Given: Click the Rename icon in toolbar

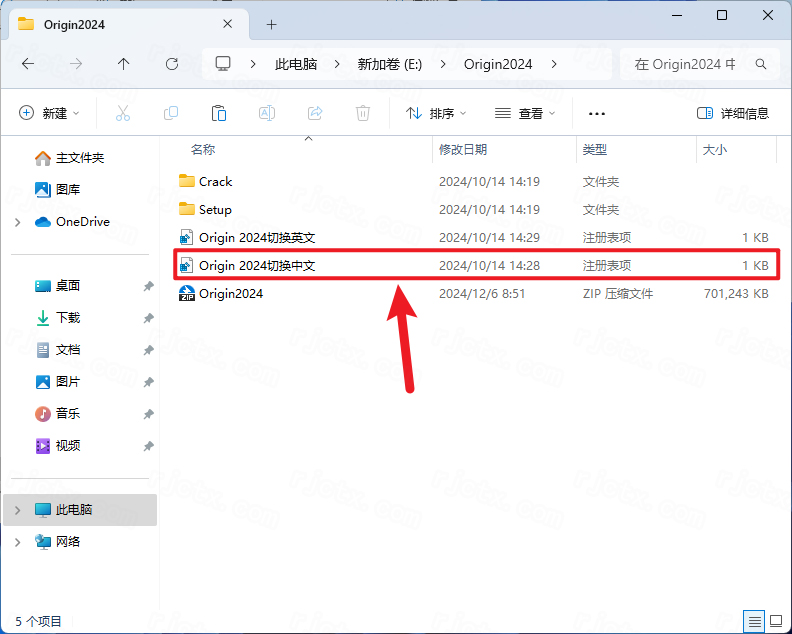Looking at the screenshot, I should click(x=267, y=114).
